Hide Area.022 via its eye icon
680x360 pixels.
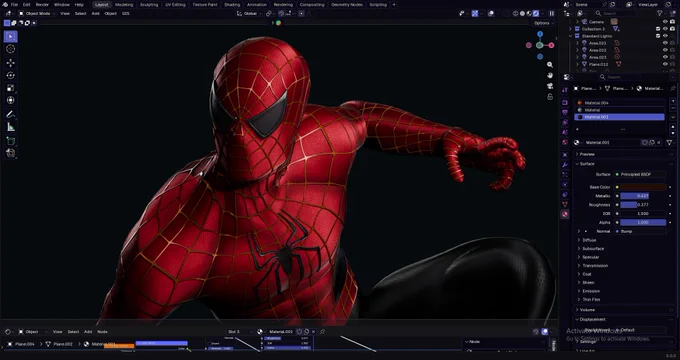pyautogui.click(x=665, y=50)
